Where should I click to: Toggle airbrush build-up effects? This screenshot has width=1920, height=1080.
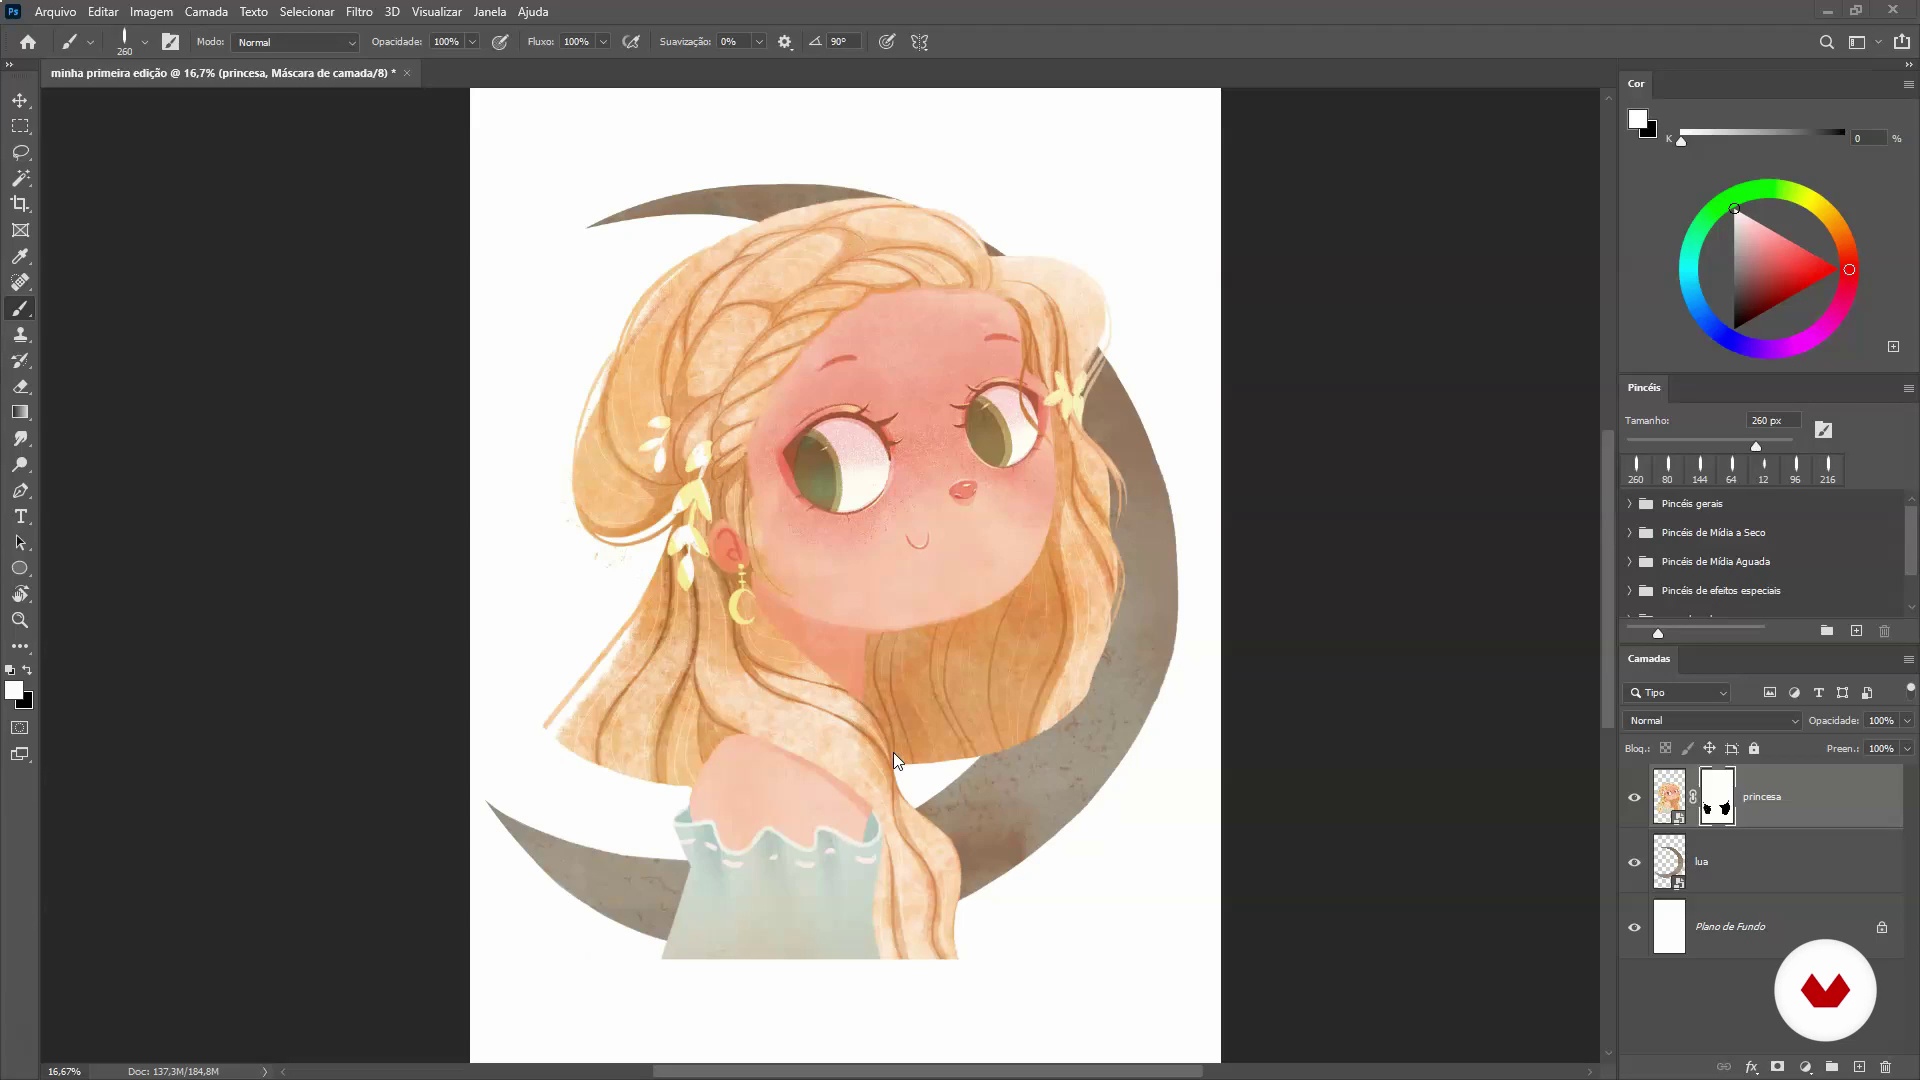tap(631, 42)
